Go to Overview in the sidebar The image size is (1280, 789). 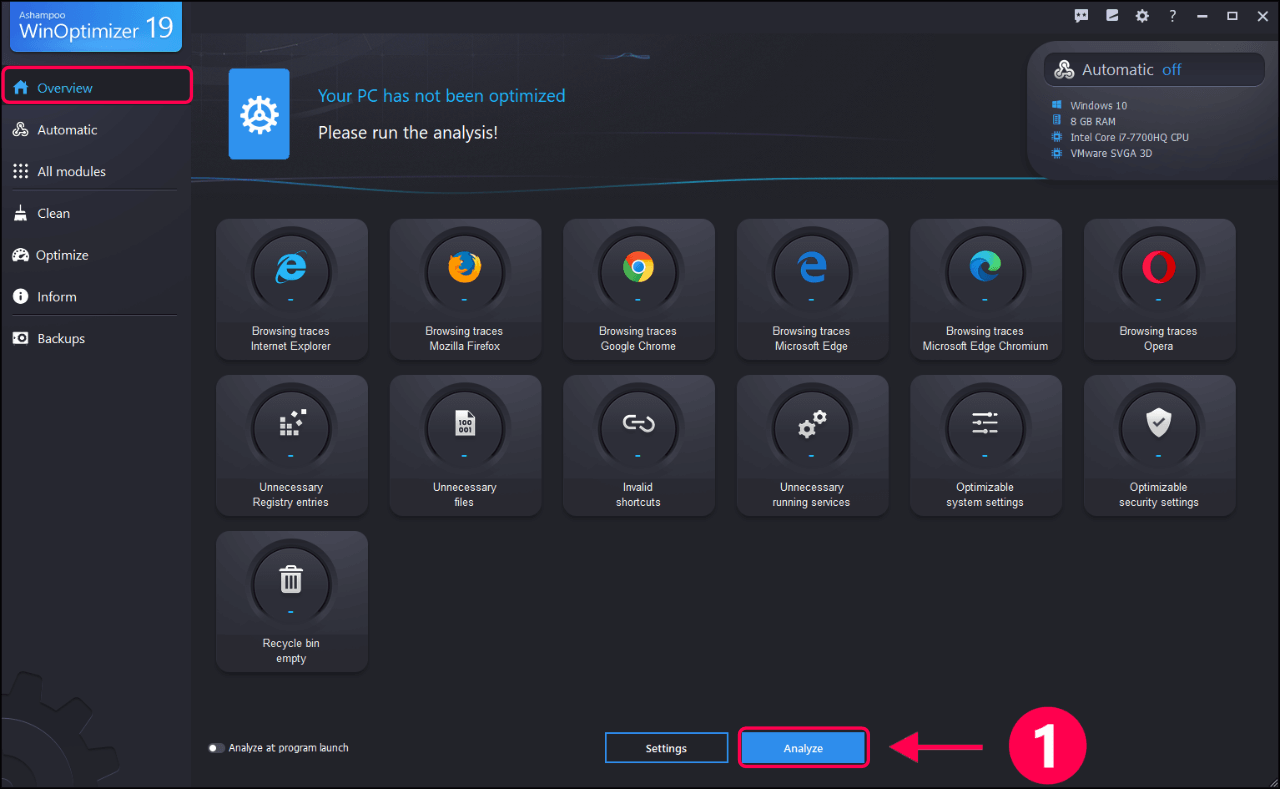click(96, 88)
